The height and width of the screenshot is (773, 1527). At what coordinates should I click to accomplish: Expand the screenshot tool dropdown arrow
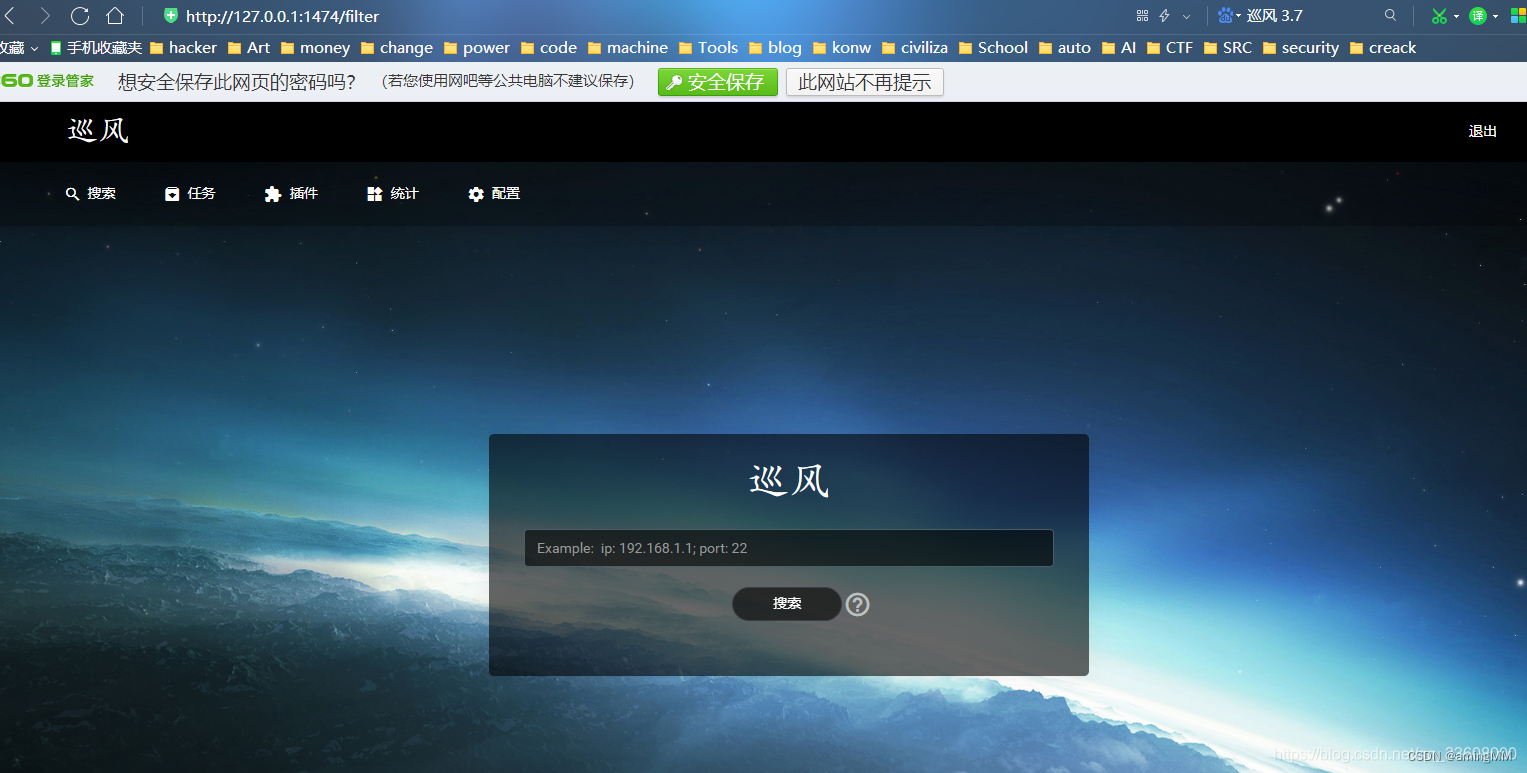pyautogui.click(x=1456, y=17)
